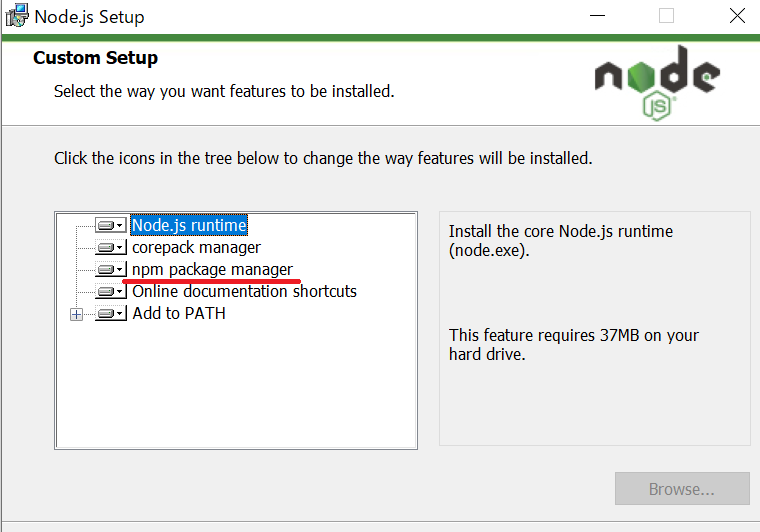Select the npm package manager tree item

tap(212, 269)
